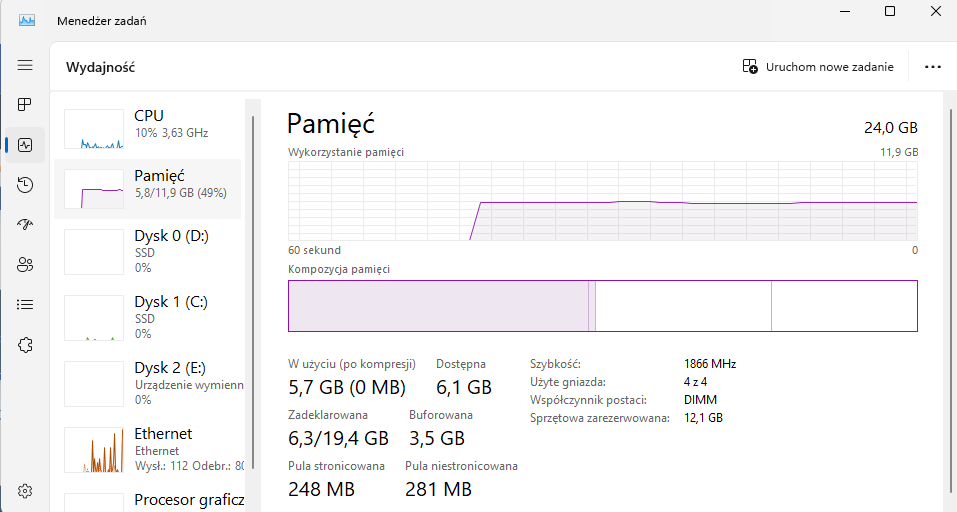The width and height of the screenshot is (957, 512).
Task: Open the Details list icon
Action: coord(25,305)
